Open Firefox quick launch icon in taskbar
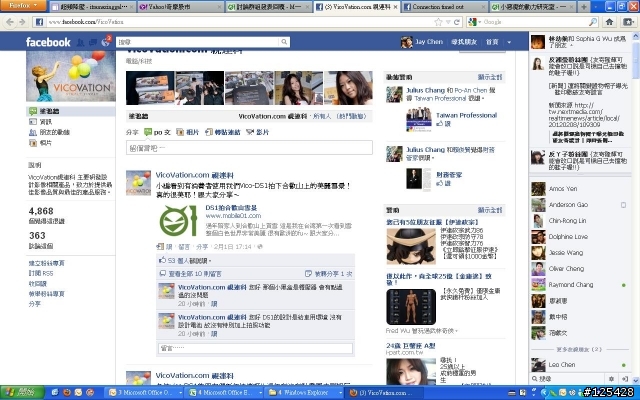 67,393
